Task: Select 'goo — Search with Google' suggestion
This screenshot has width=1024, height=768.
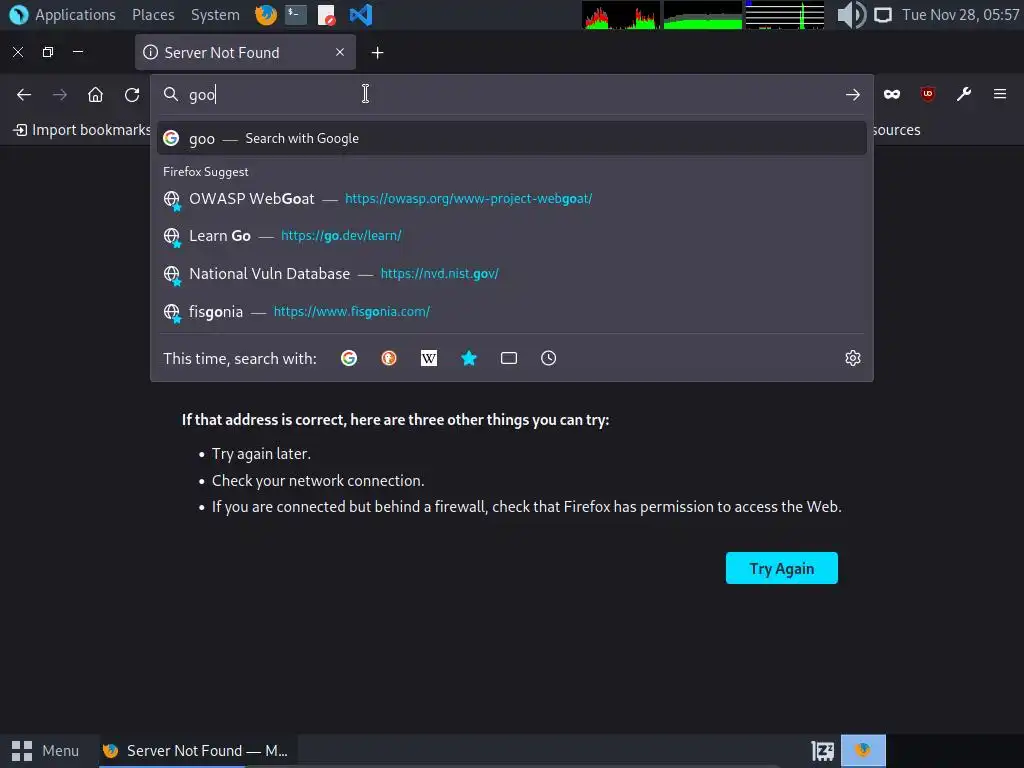Action: pyautogui.click(x=511, y=138)
